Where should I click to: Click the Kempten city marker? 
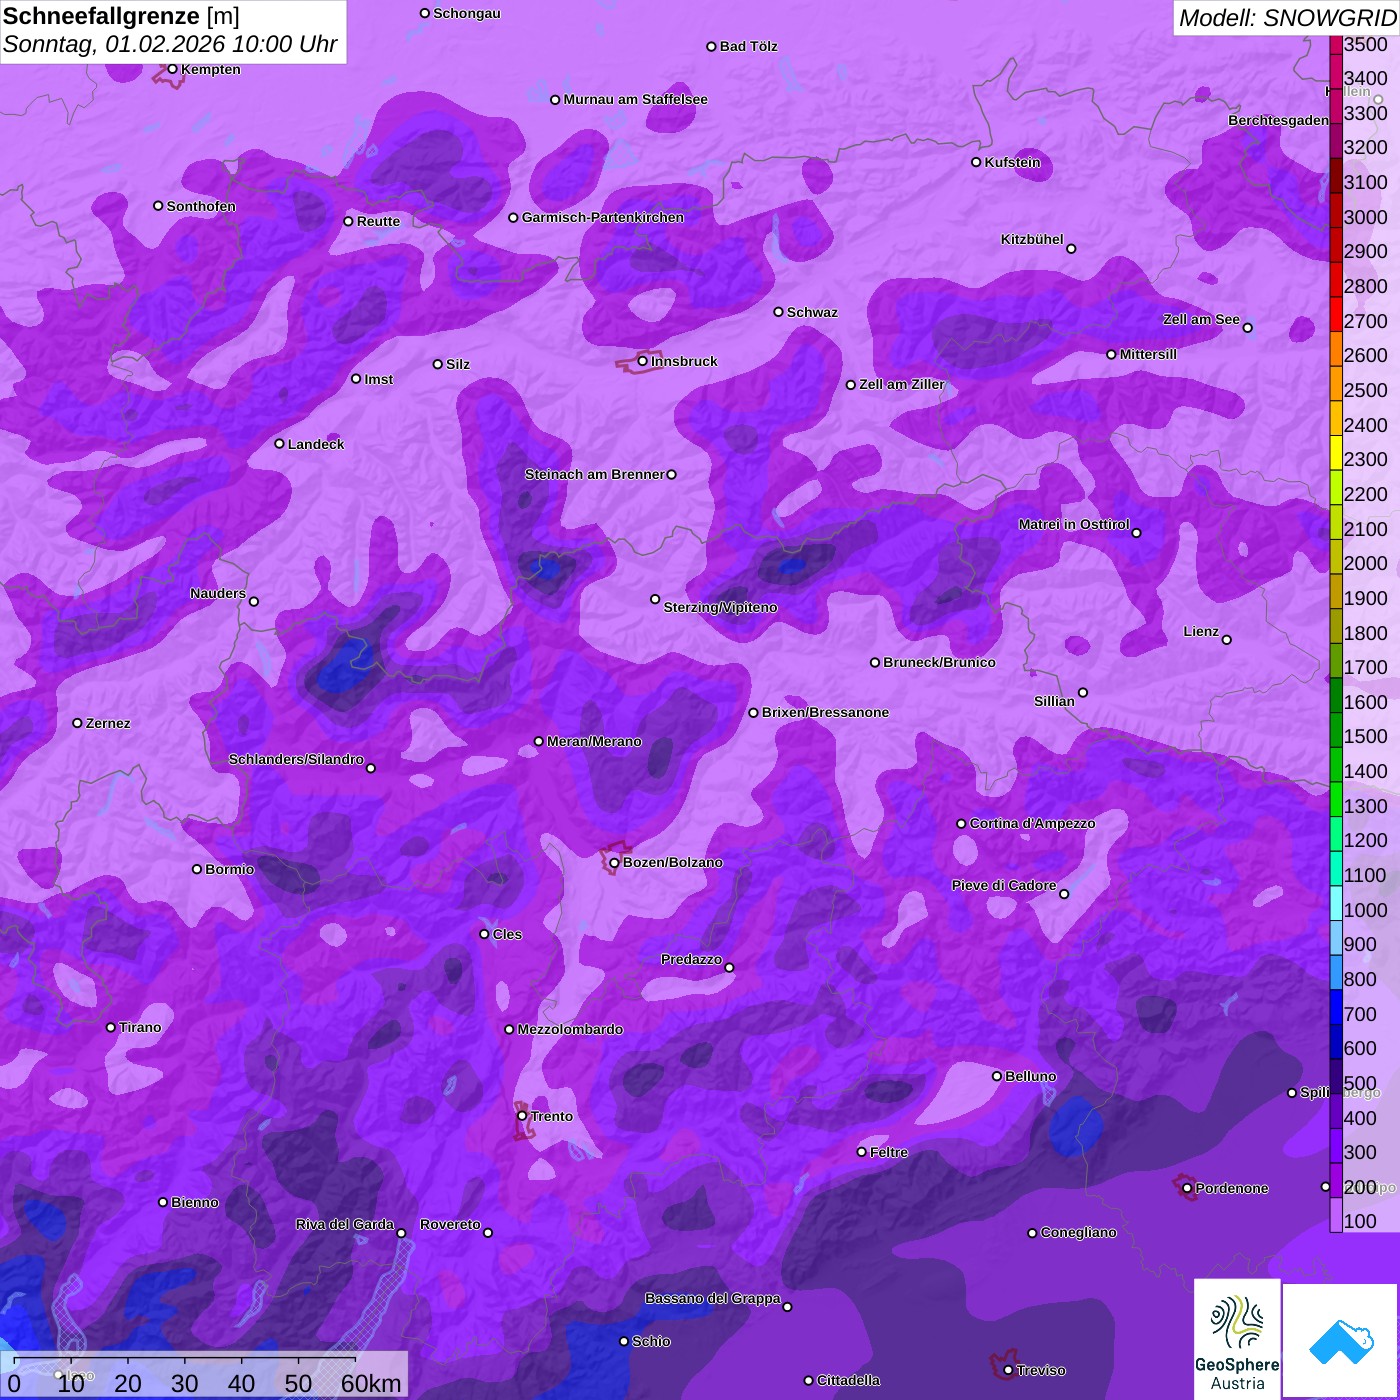tap(172, 69)
